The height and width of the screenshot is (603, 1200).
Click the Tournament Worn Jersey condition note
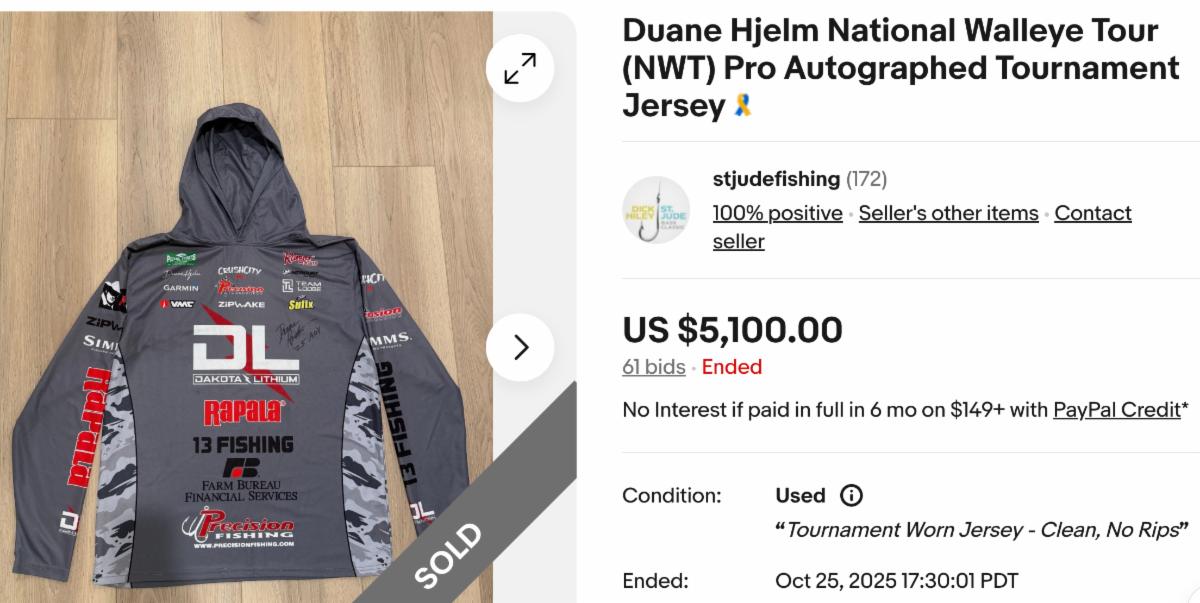(981, 529)
